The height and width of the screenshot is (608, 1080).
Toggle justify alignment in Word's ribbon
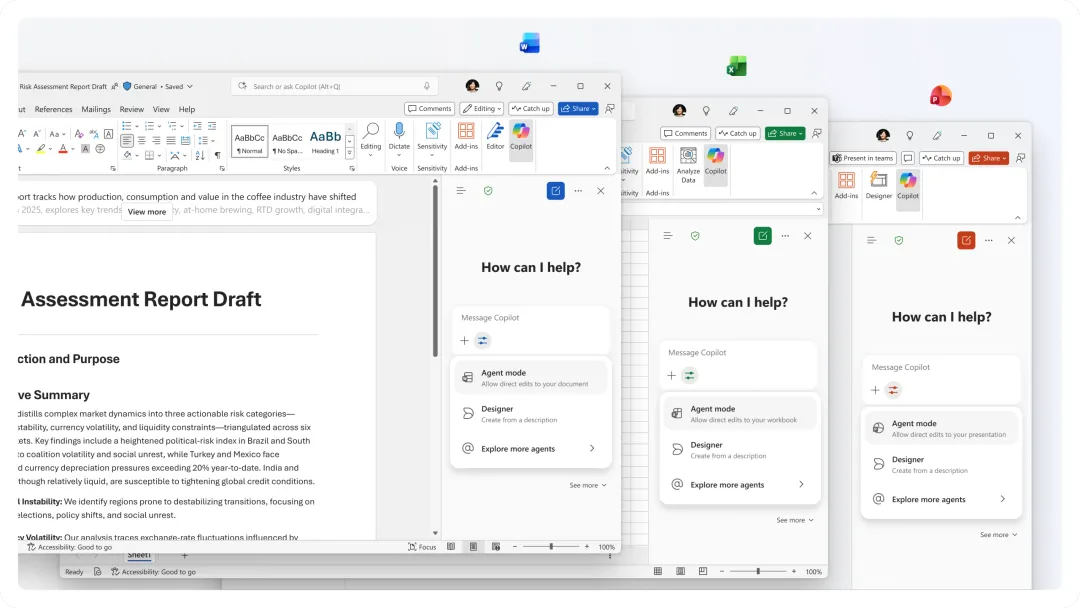[171, 140]
